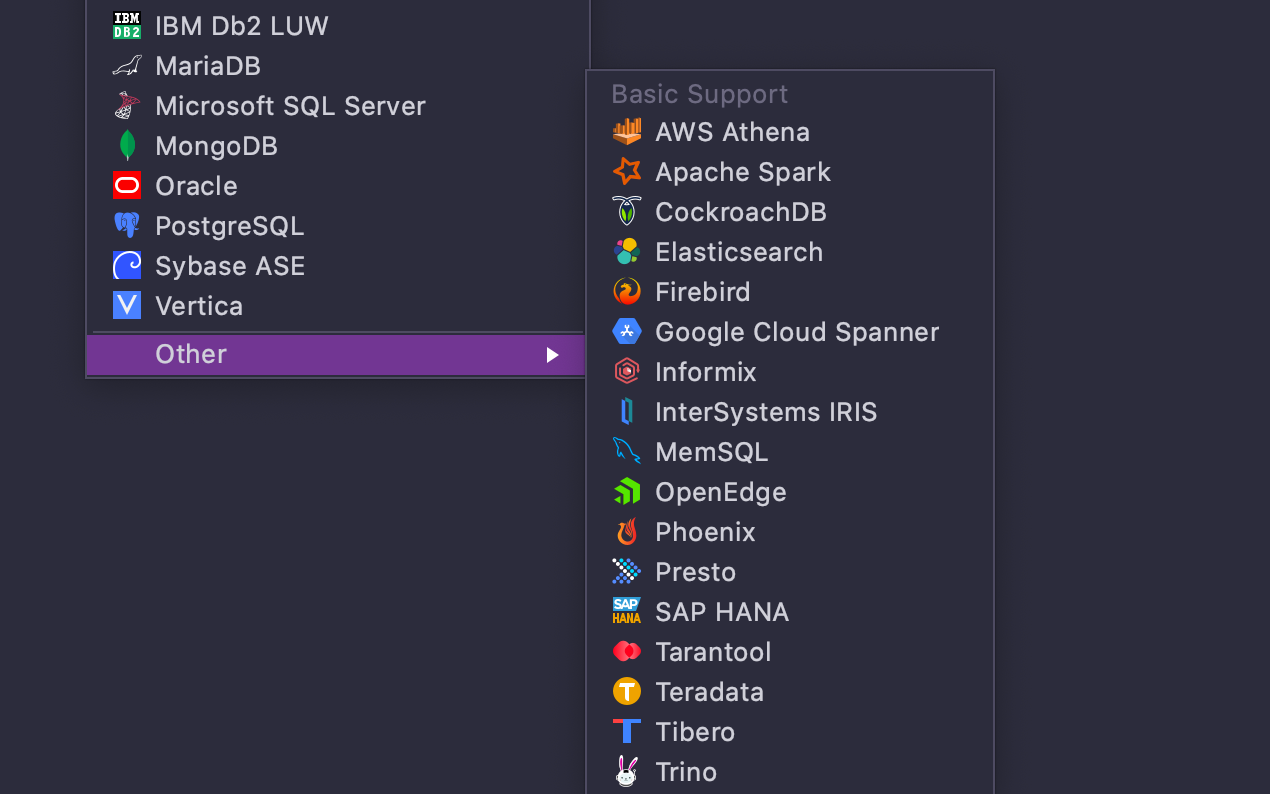Choose Google Cloud Spanner label
The image size is (1270, 794).
tap(797, 332)
